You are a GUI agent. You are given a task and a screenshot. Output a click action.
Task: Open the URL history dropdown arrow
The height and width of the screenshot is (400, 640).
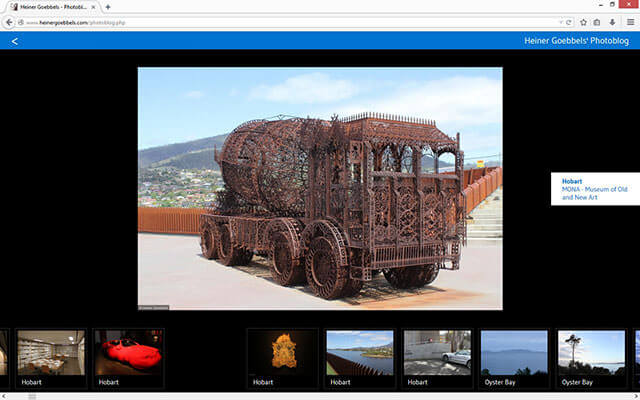tap(561, 22)
